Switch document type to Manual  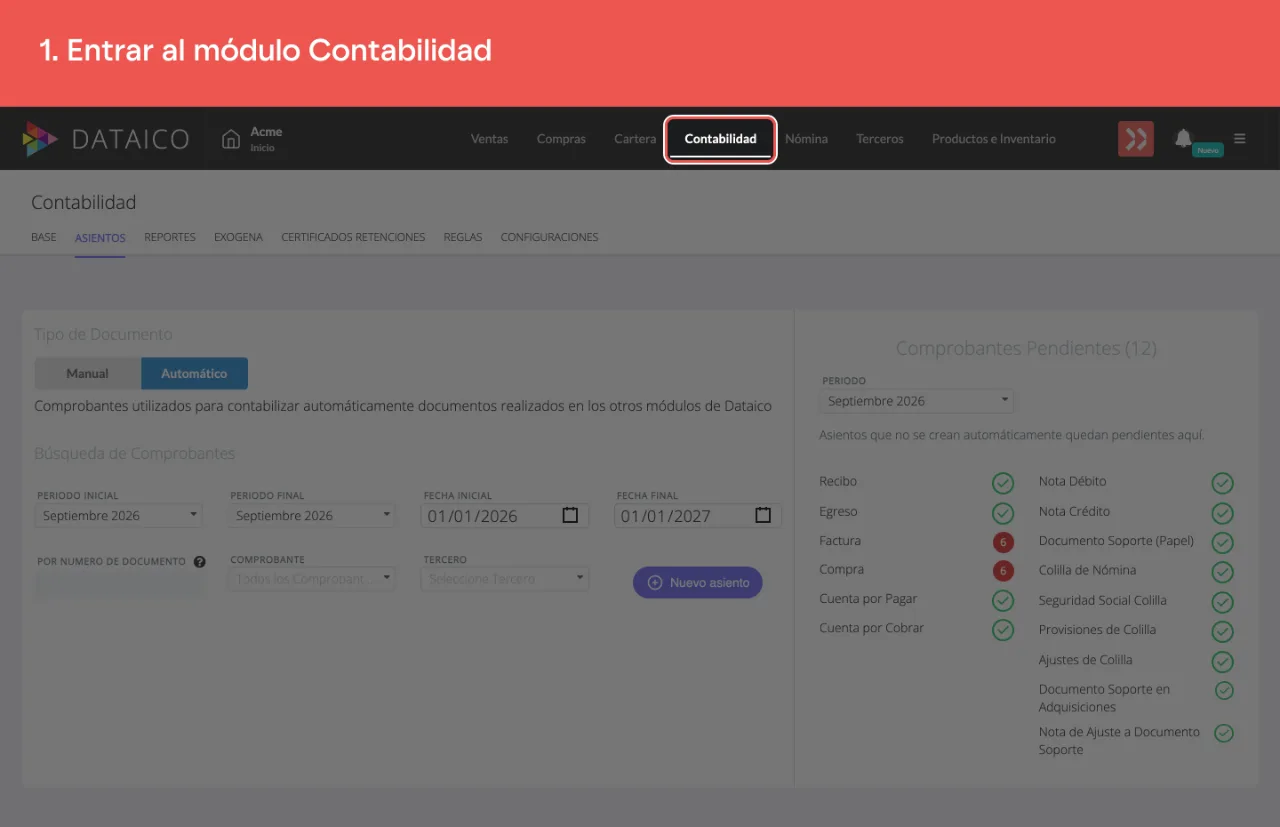[x=88, y=373]
